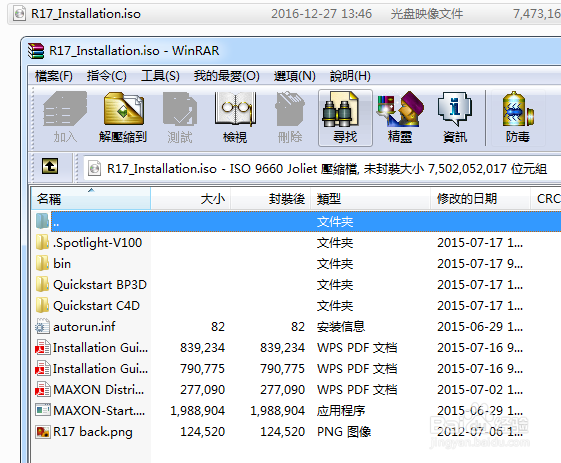Viewport: 561px width, 463px height.
Task: Open the Info (資訊) icon
Action: click(x=455, y=109)
